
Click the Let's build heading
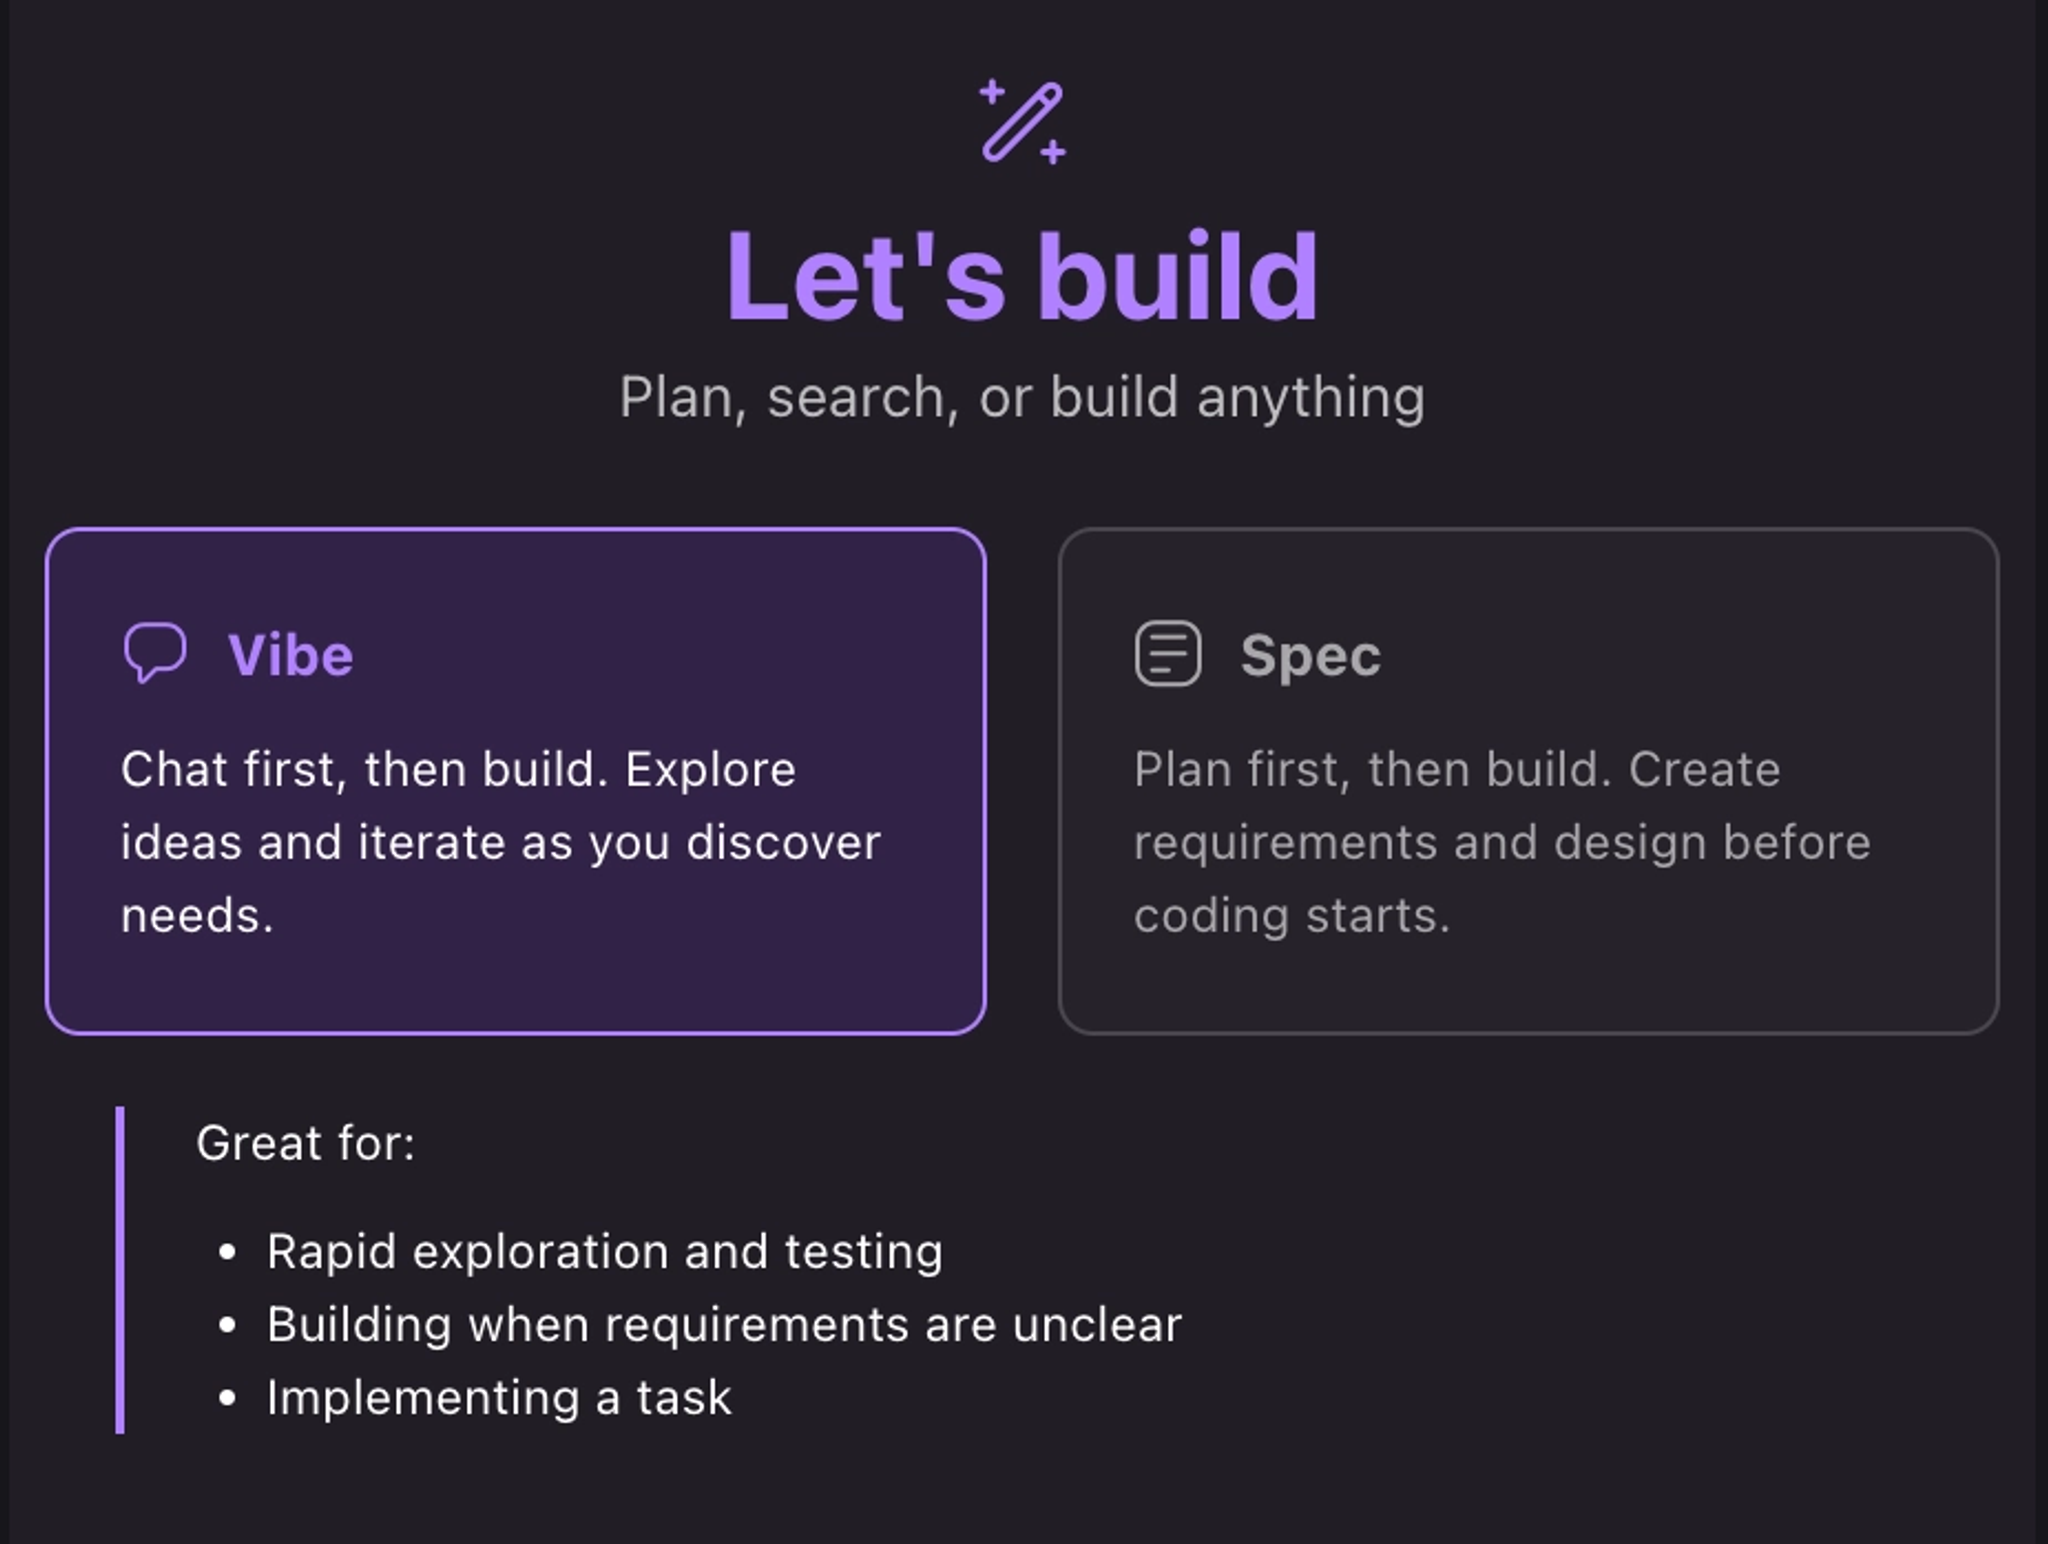click(x=1022, y=277)
